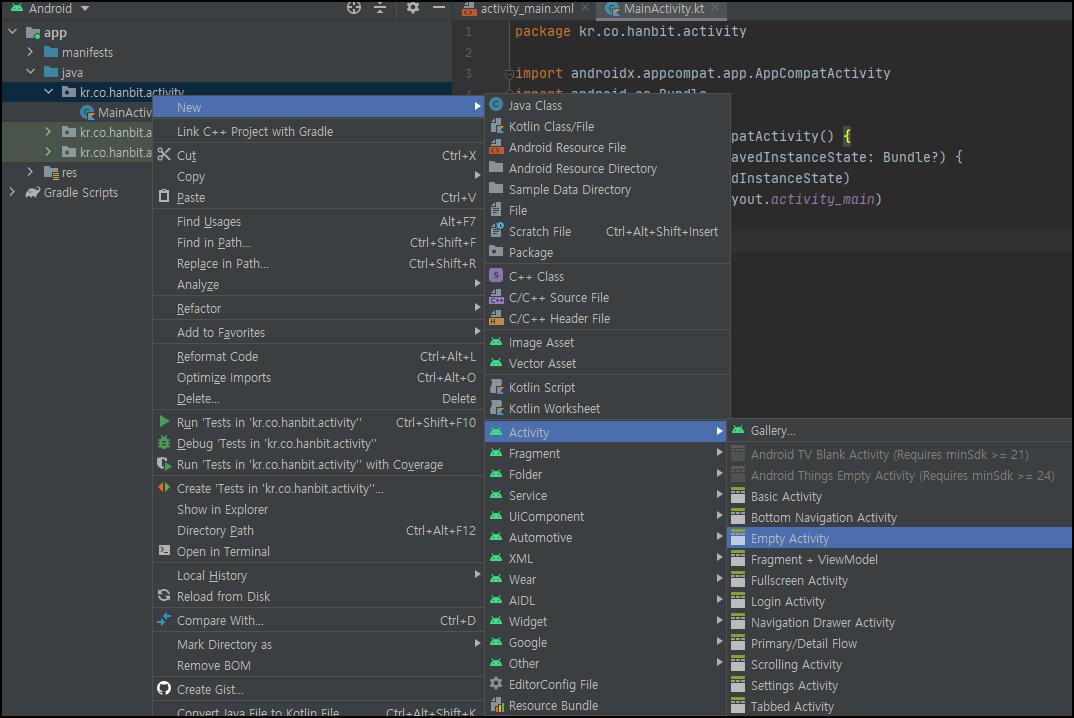Open the activity Gallery...
The image size is (1074, 718).
click(899, 431)
